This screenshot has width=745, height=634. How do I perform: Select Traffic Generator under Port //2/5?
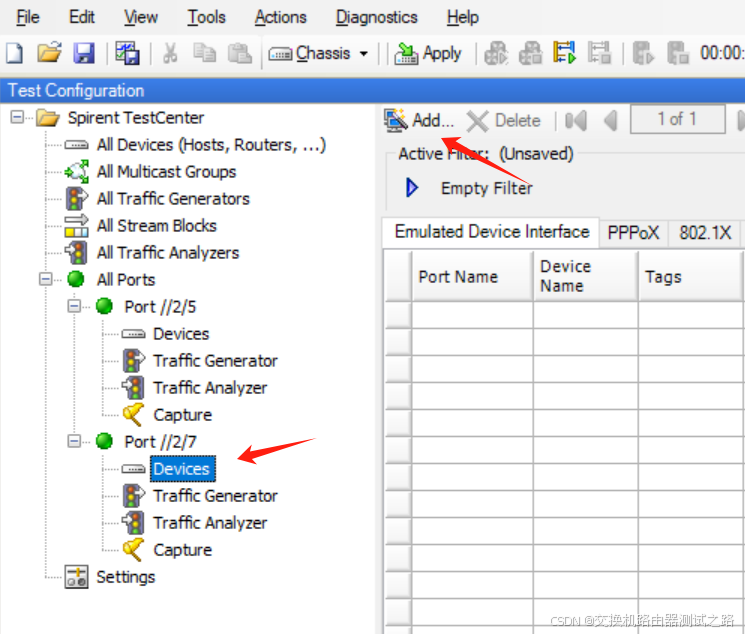click(x=215, y=361)
